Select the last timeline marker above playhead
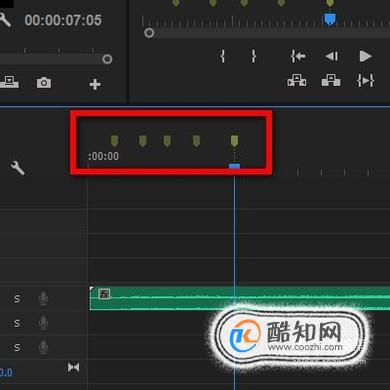The image size is (390, 390). (234, 141)
